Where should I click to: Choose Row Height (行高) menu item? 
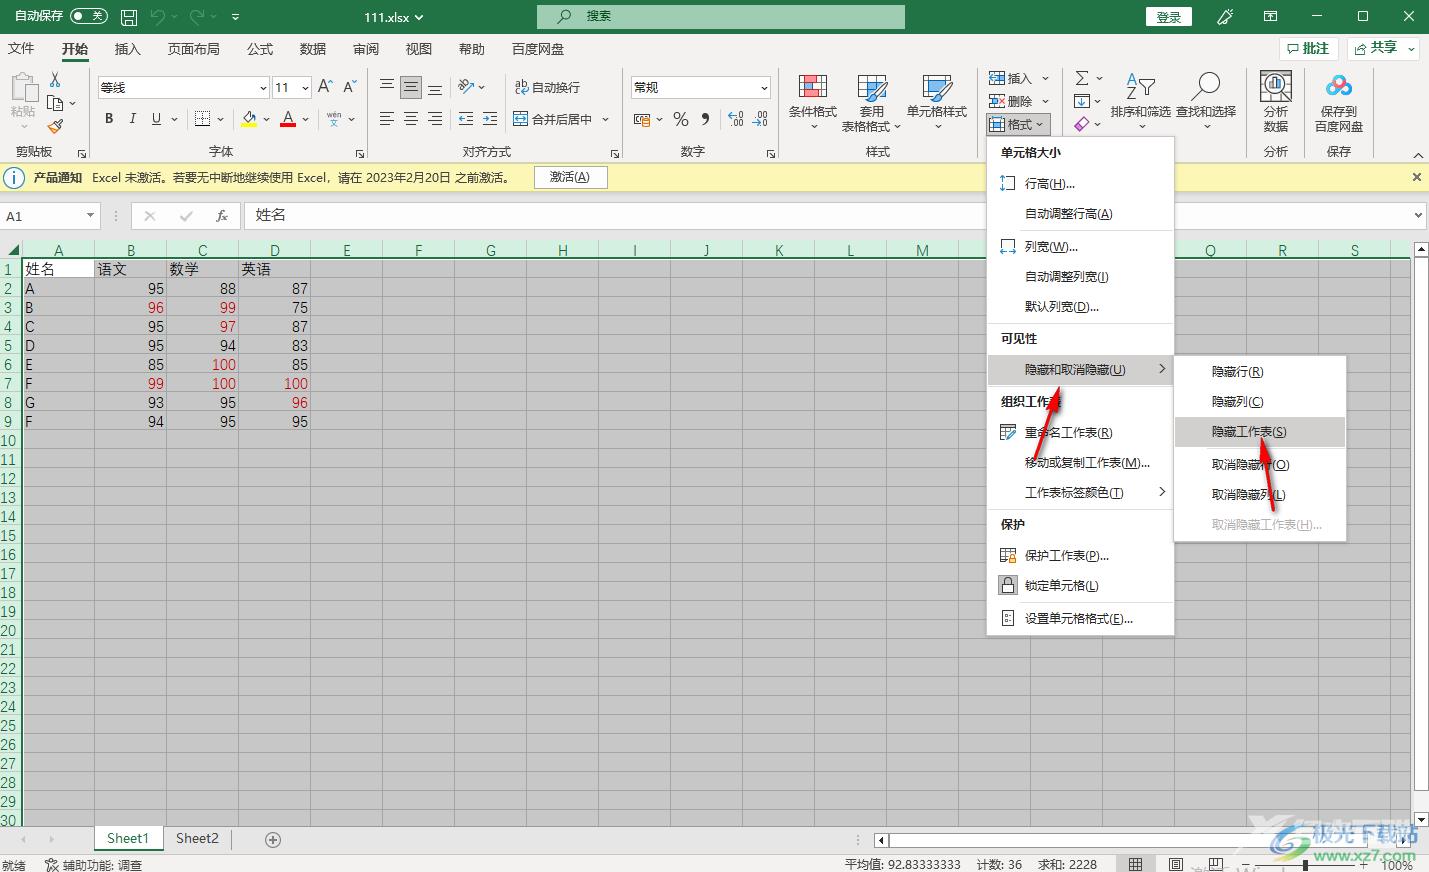pyautogui.click(x=1080, y=184)
